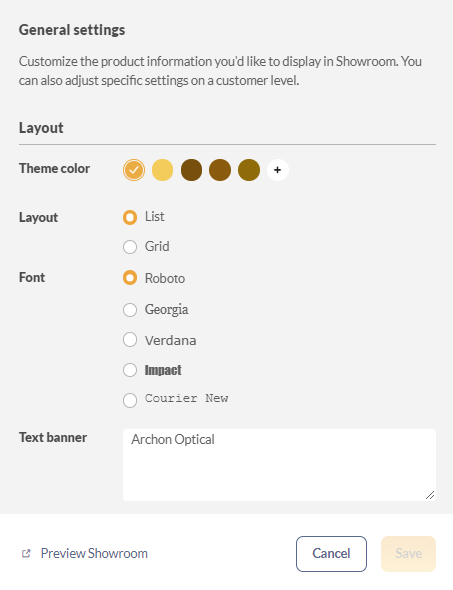Viewport: 453px width, 590px height.
Task: Click the plus icon to add theme color
Action: point(278,170)
